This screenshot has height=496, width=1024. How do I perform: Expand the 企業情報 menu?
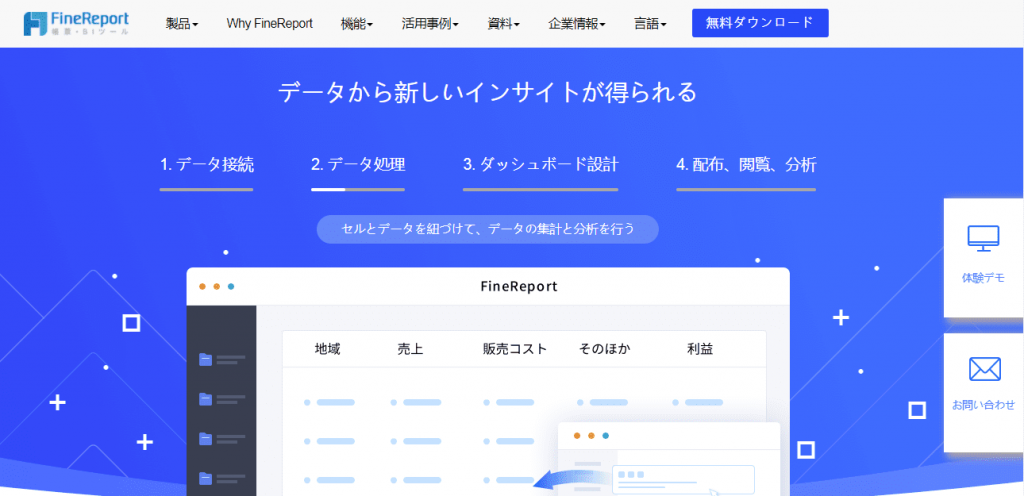(577, 23)
